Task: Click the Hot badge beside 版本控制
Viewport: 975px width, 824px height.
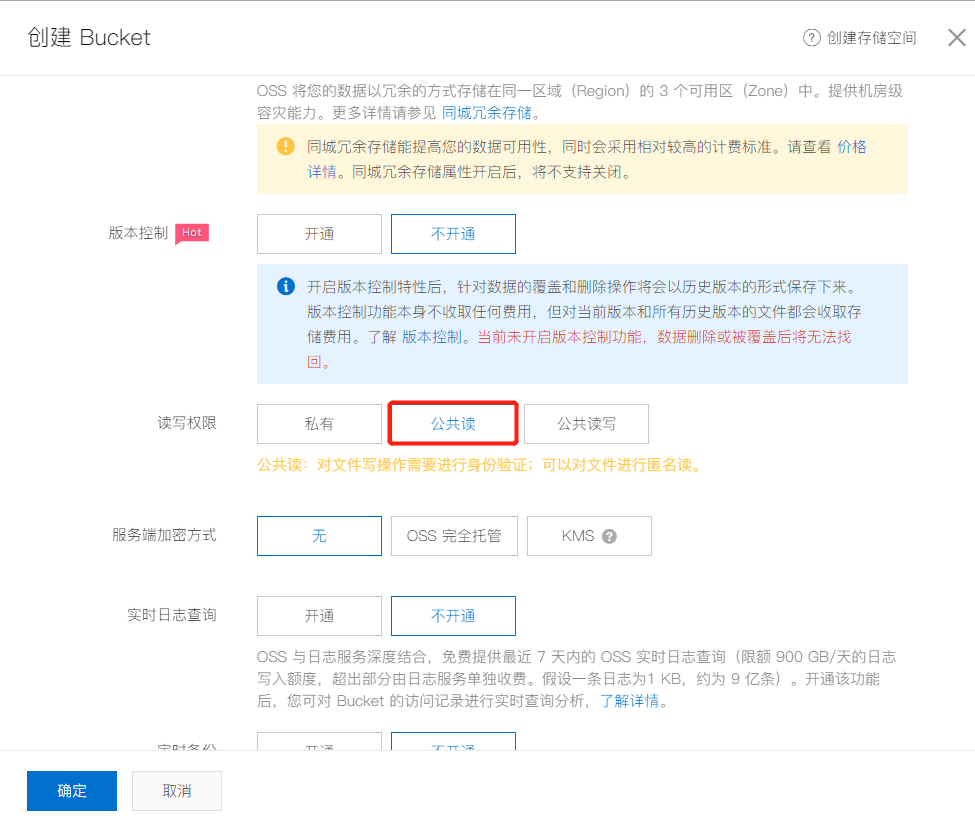Action: [x=191, y=232]
